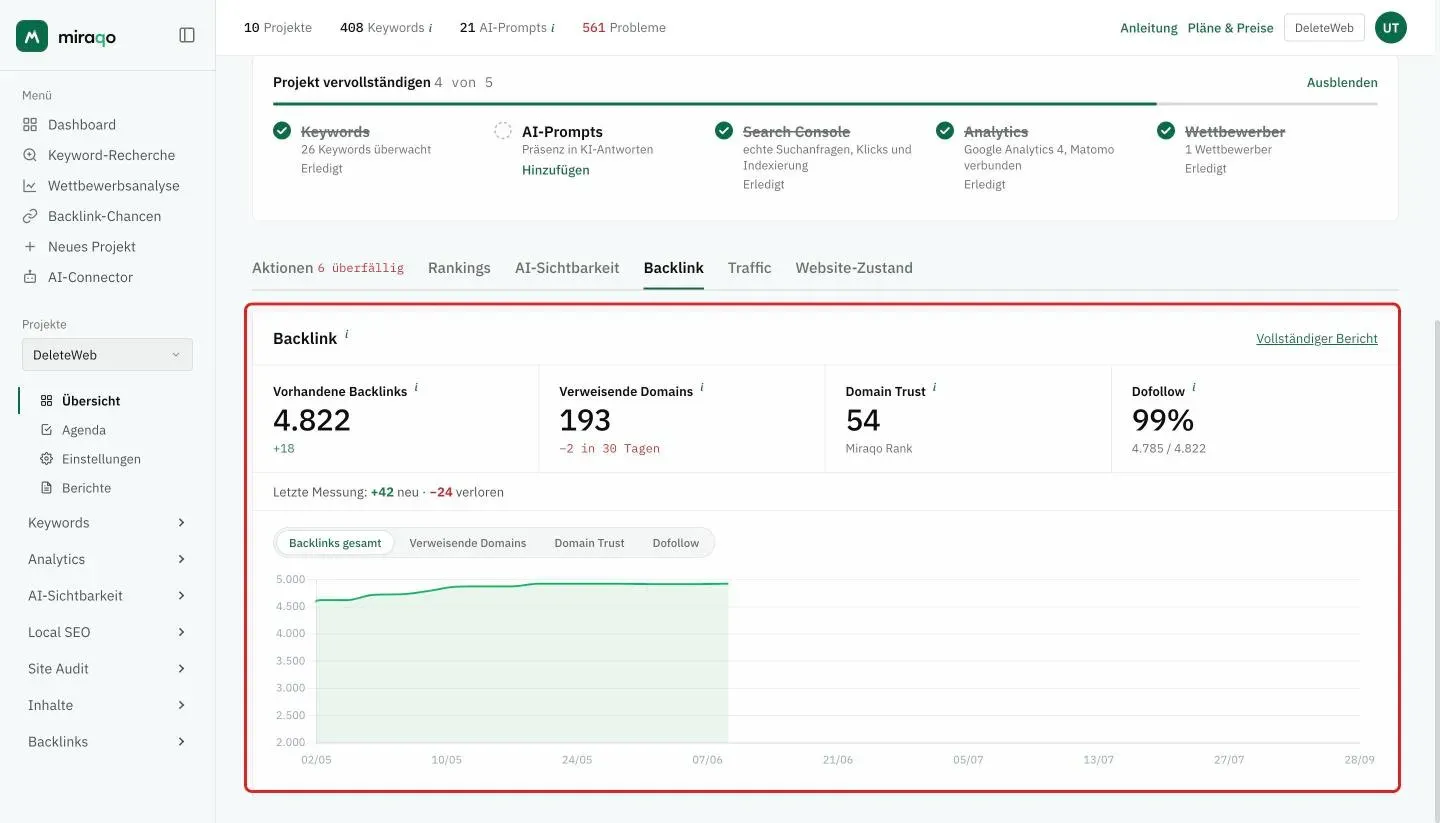Open the Aktionen tab

pos(328,268)
